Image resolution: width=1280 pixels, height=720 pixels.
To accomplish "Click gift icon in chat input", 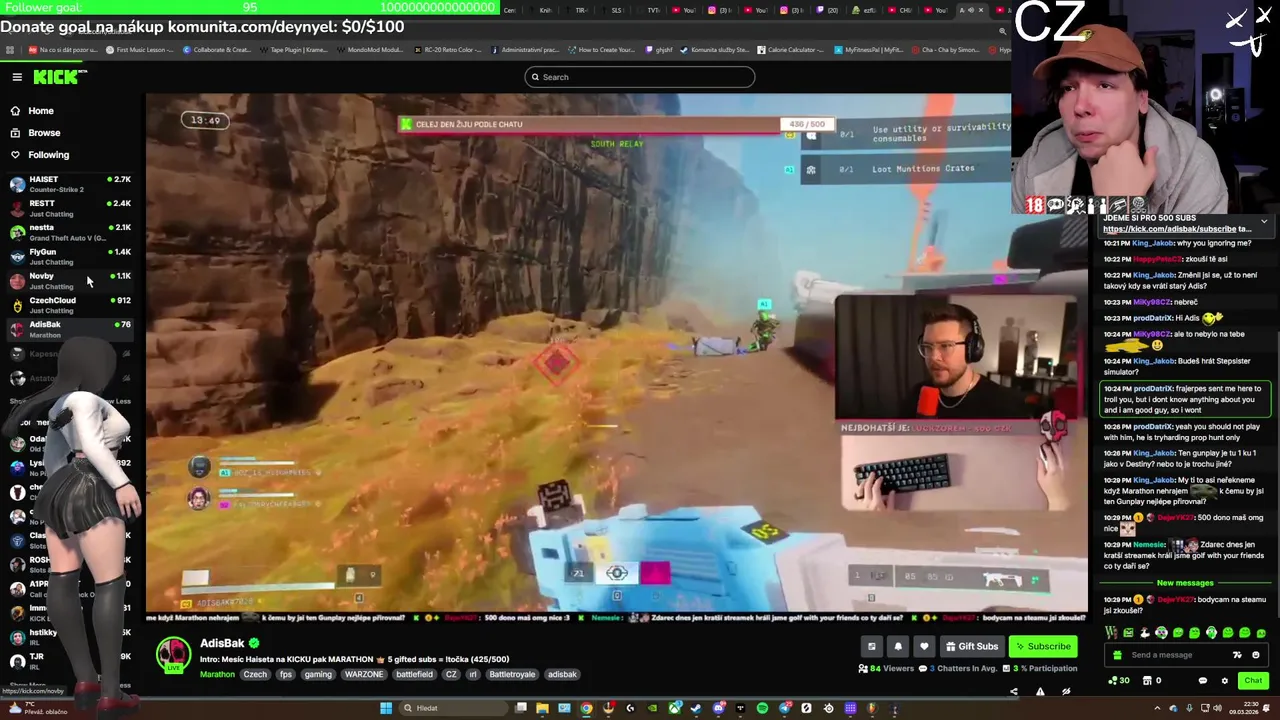I will click(x=1117, y=655).
